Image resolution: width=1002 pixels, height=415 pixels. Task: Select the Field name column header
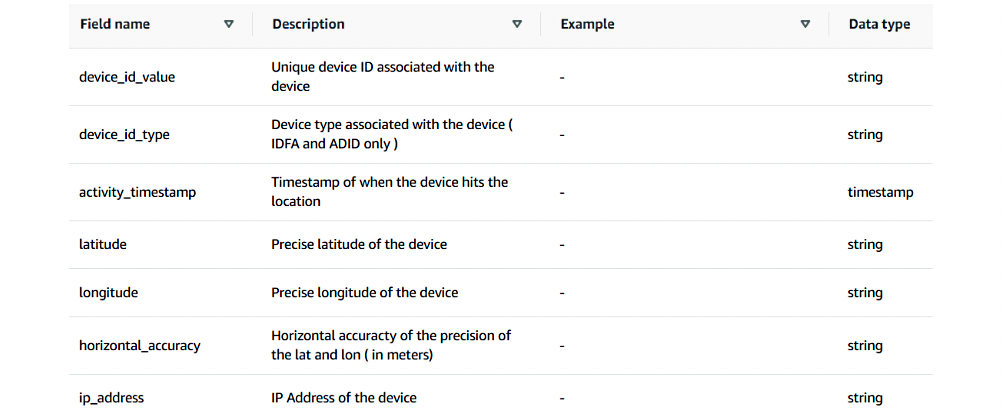(115, 24)
